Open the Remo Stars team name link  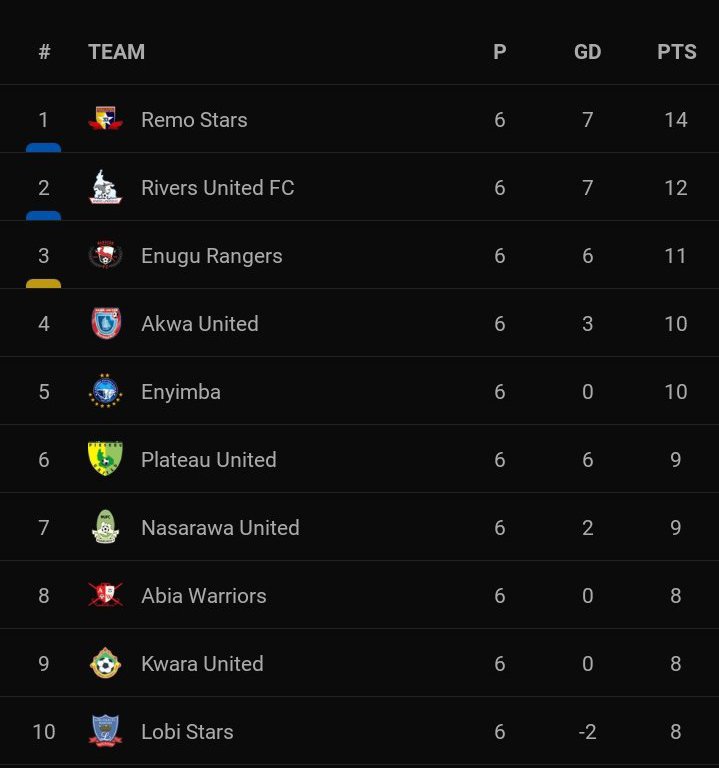194,120
